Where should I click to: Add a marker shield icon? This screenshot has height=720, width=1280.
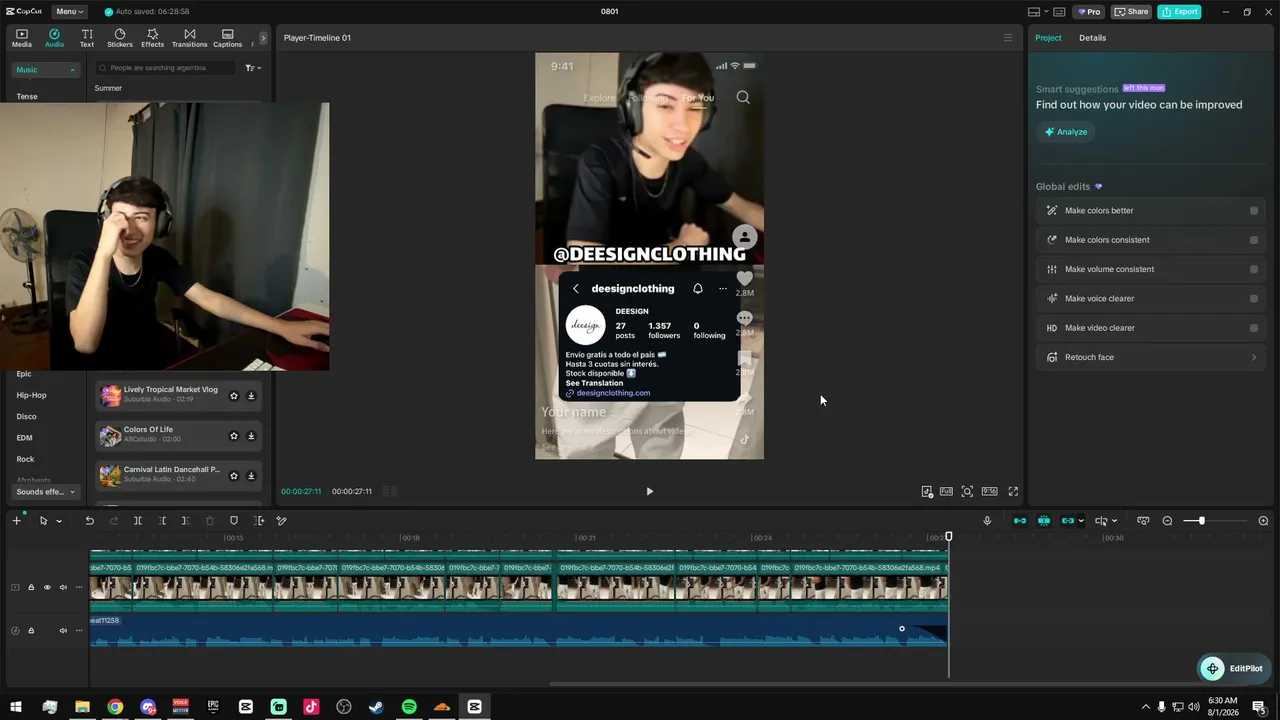coord(234,520)
